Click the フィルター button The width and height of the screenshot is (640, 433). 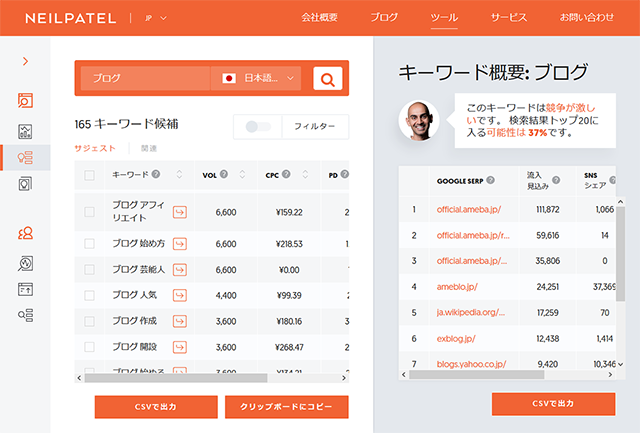315,127
